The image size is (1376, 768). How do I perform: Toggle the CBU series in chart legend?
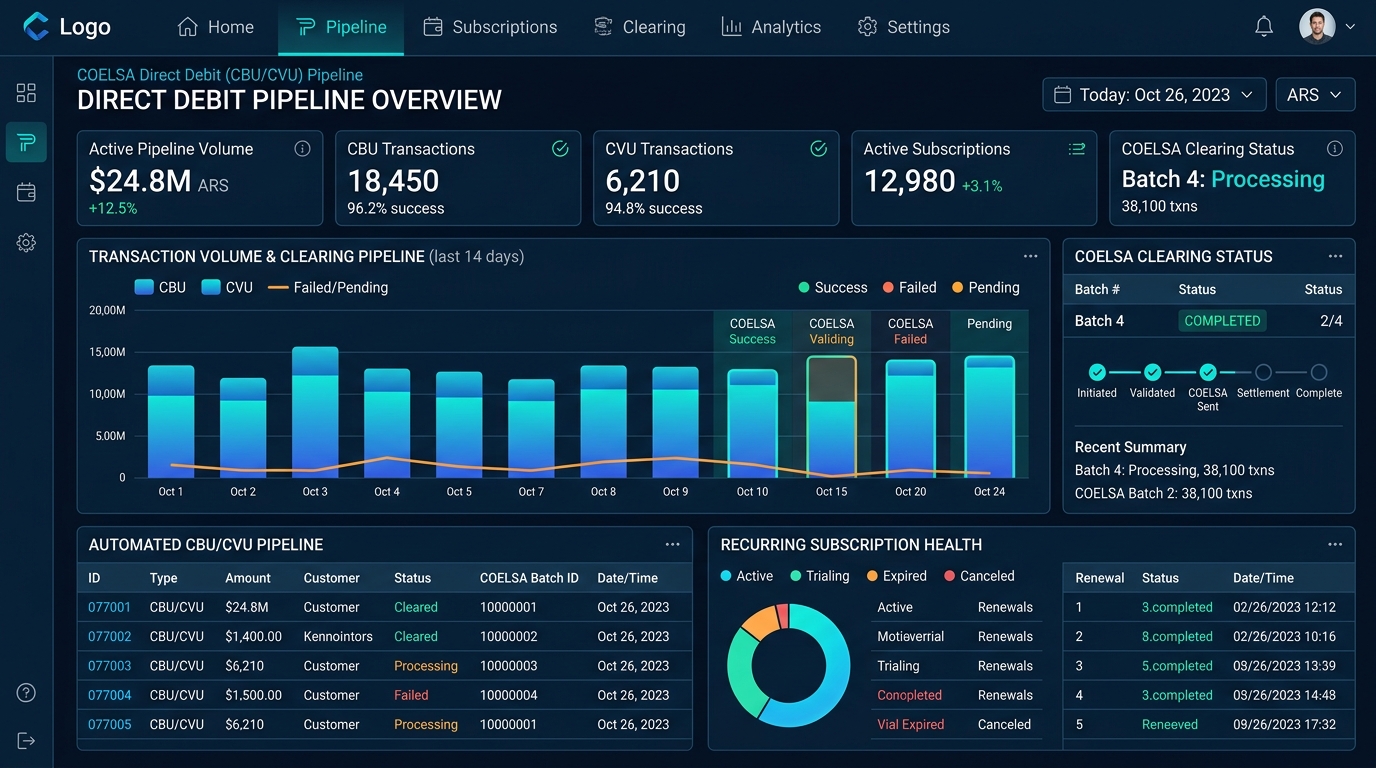[160, 287]
